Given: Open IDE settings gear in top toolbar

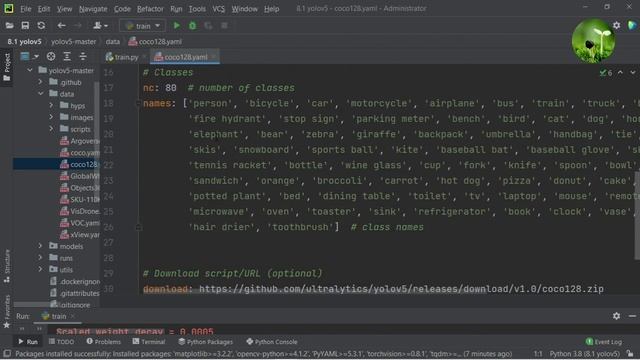Looking at the screenshot, I should pyautogui.click(x=616, y=25).
